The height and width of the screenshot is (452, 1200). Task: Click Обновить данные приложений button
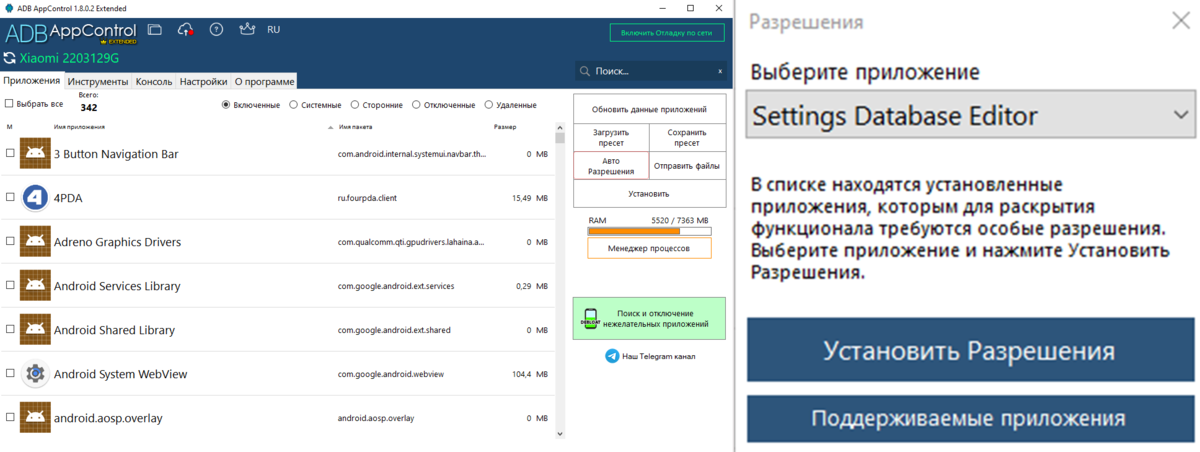click(649, 109)
